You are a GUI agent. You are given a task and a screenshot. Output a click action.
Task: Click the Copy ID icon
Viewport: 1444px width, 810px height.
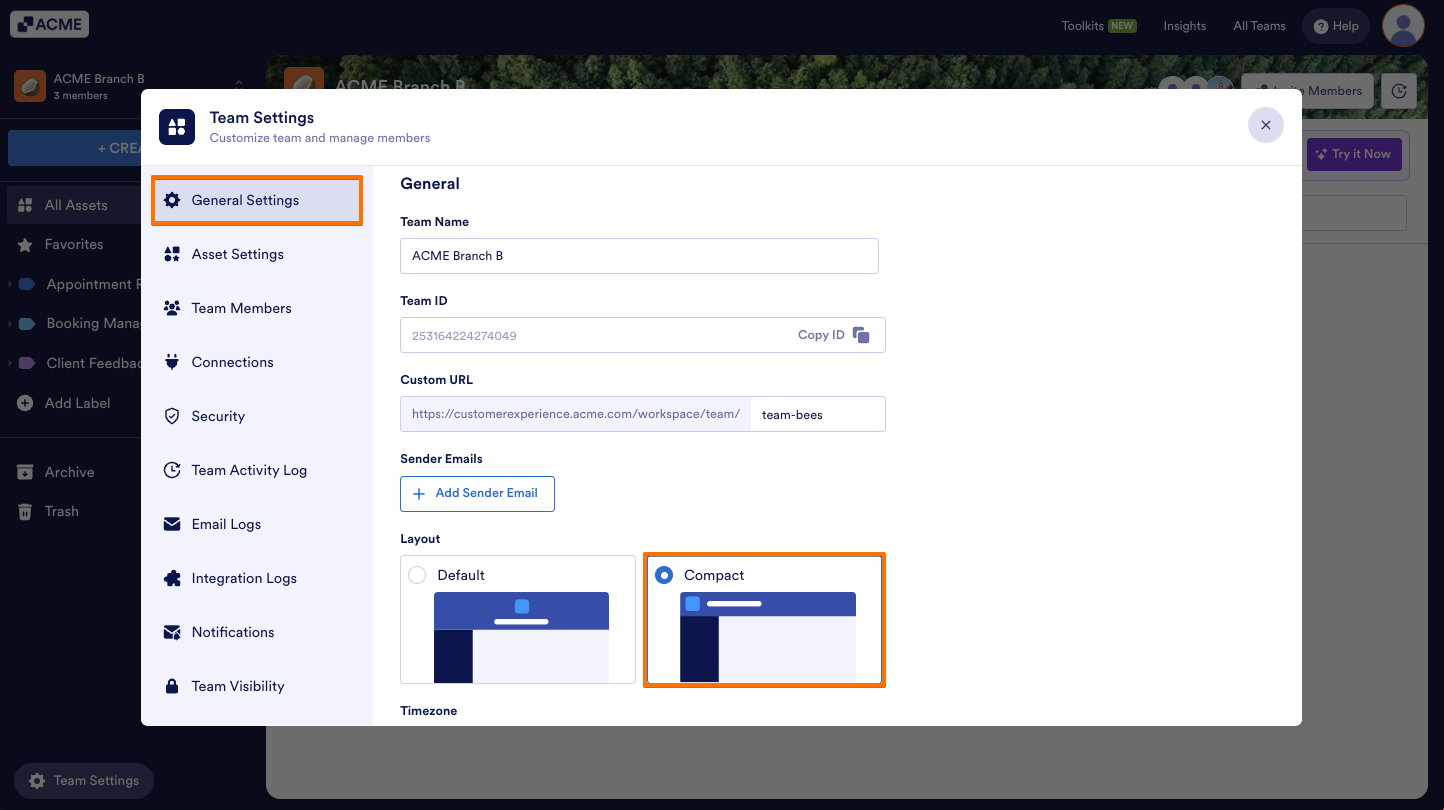(x=861, y=335)
